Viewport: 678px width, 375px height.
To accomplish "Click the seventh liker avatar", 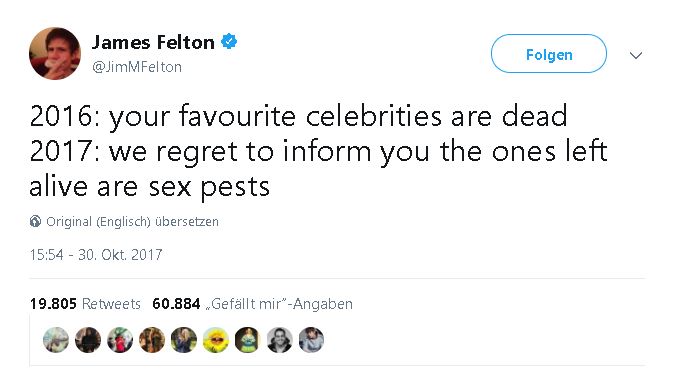I will [248, 340].
